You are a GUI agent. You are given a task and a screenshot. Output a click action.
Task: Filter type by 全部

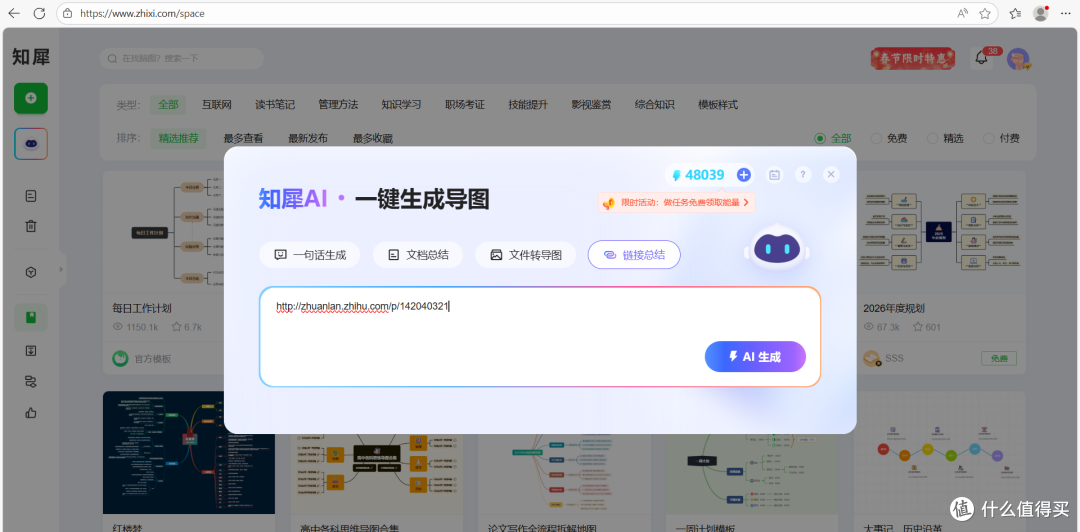click(x=168, y=105)
